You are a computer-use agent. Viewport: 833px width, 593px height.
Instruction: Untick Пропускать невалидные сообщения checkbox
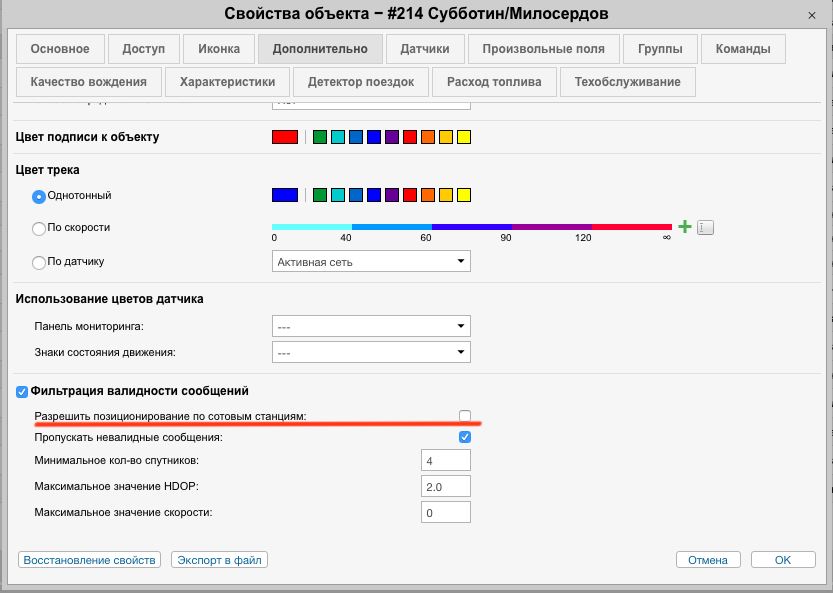(464, 438)
